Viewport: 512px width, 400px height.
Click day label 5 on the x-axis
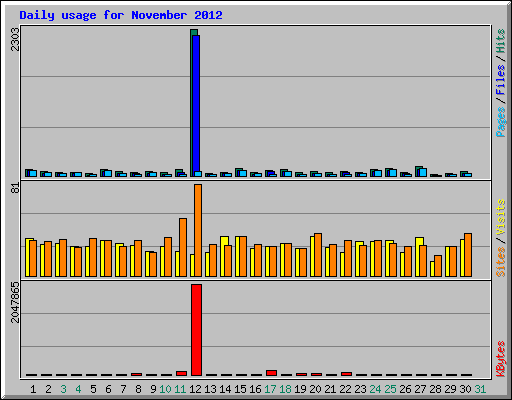click(x=93, y=389)
